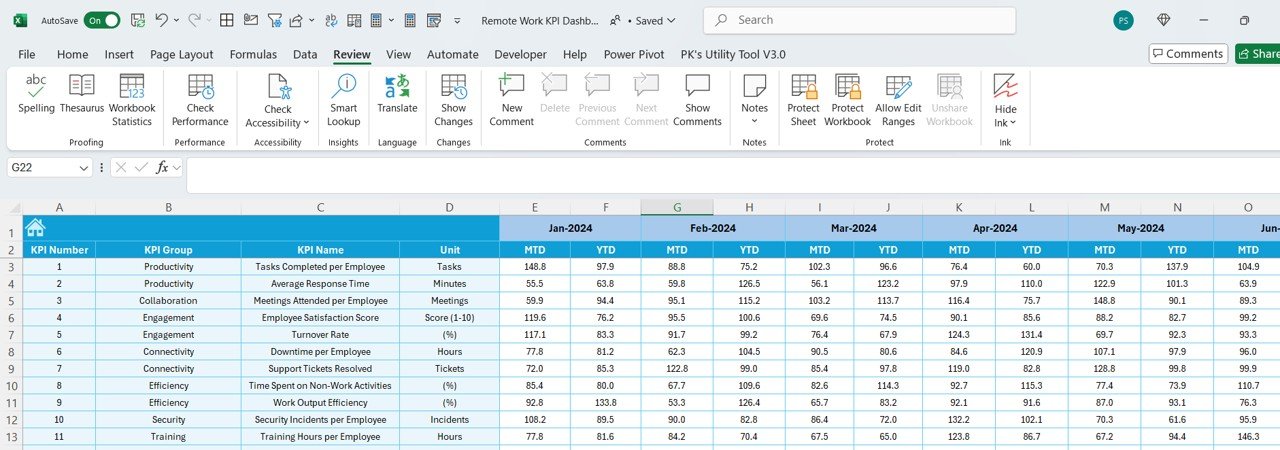Click the KPI Group header cell
Screen dimensions: 1280x450
168,250
